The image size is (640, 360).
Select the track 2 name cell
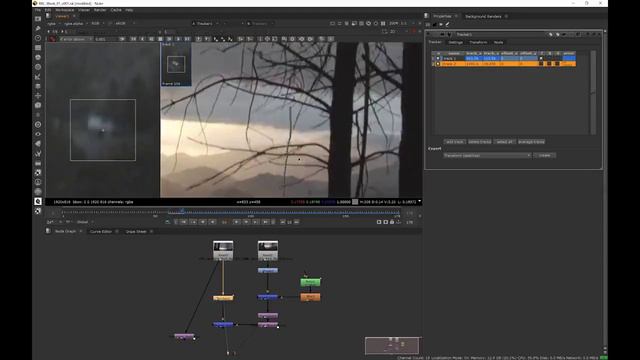453,64
